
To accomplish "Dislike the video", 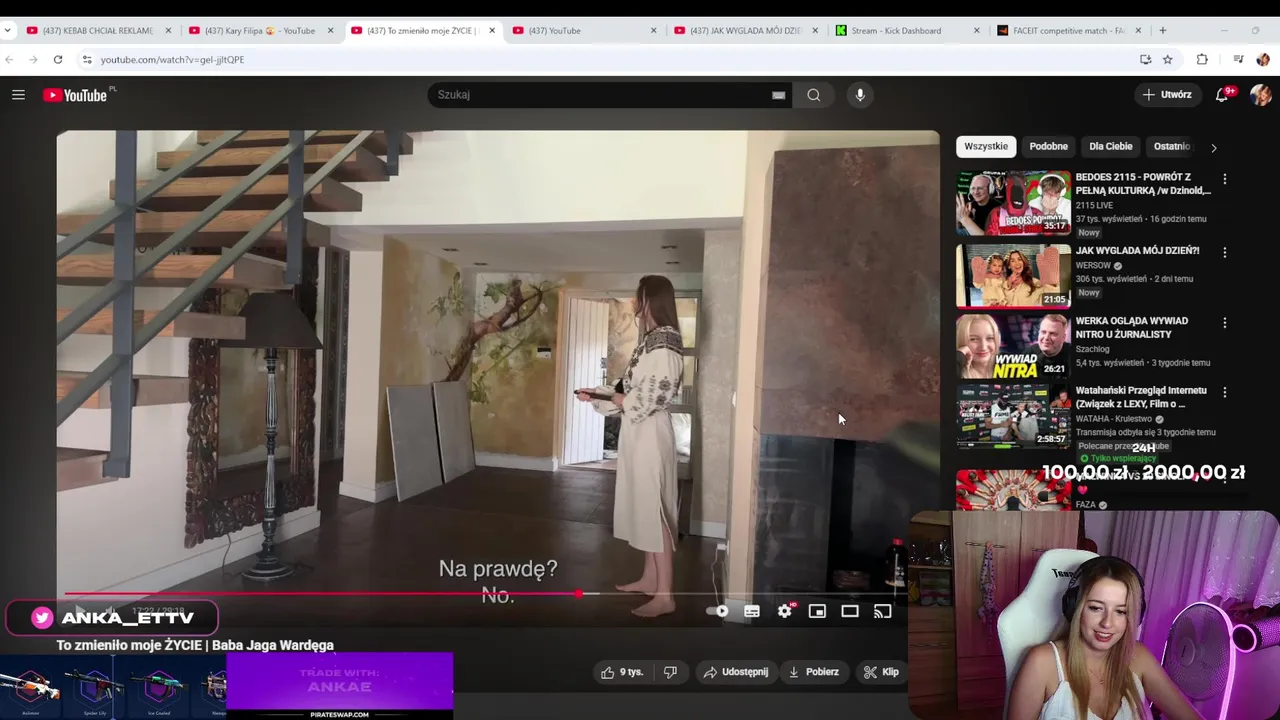I will (670, 672).
